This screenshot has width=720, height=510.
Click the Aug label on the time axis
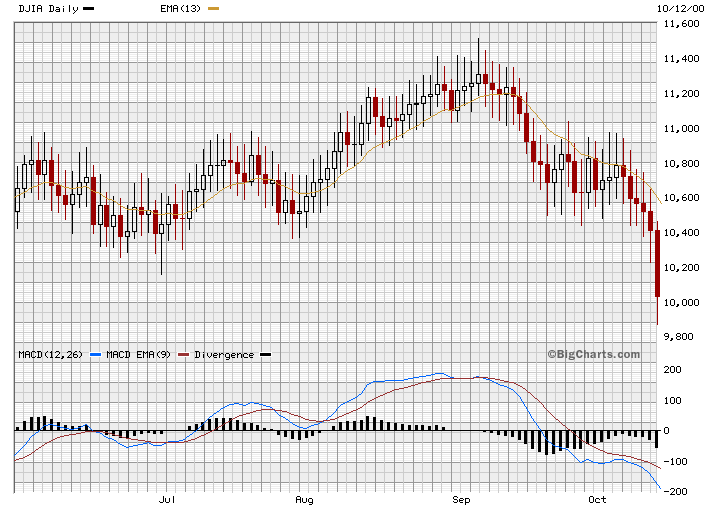304,498
